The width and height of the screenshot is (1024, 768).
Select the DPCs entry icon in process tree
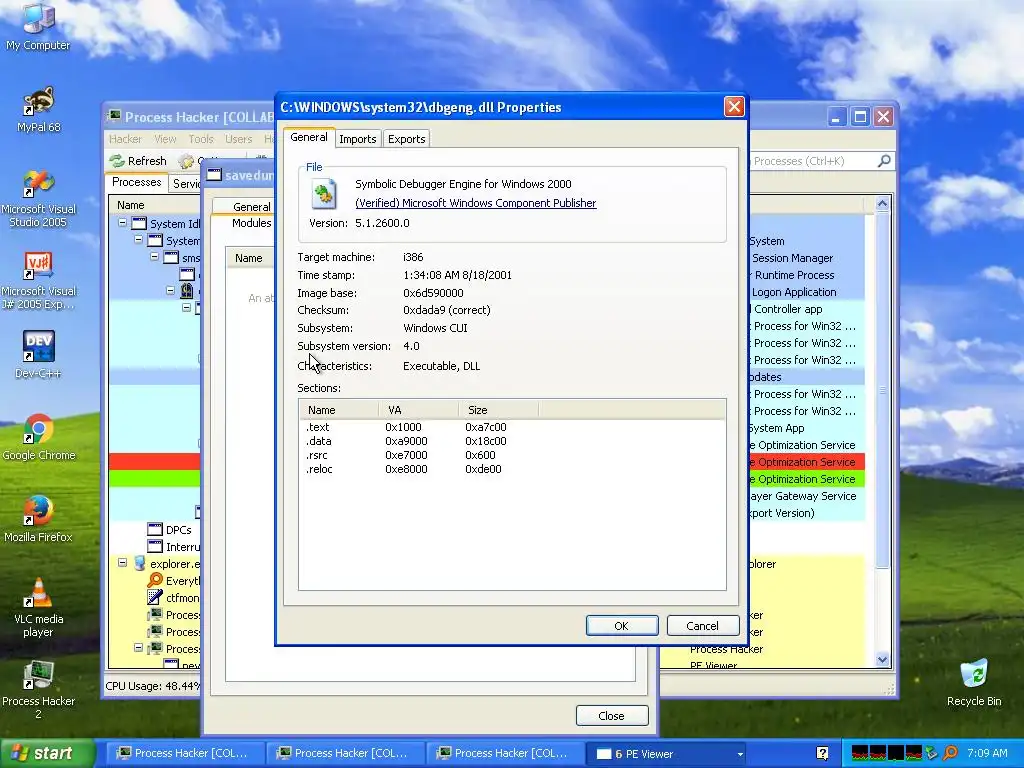[155, 530]
